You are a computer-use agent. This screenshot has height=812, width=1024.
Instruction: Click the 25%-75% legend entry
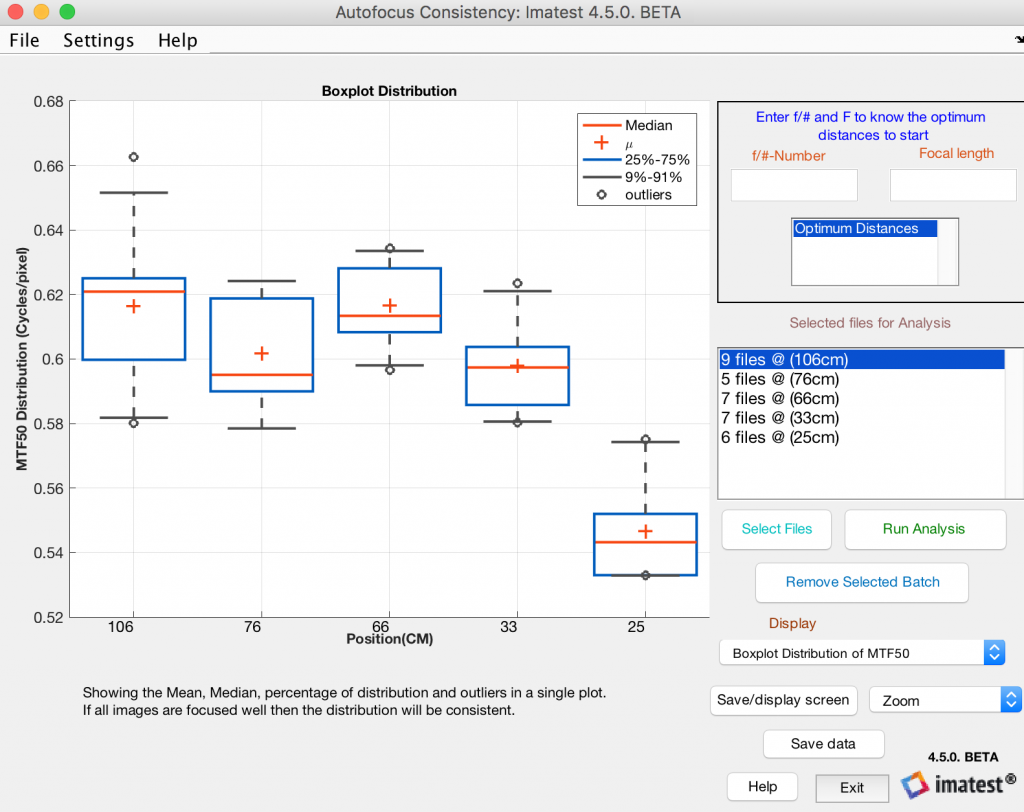pyautogui.click(x=636, y=159)
